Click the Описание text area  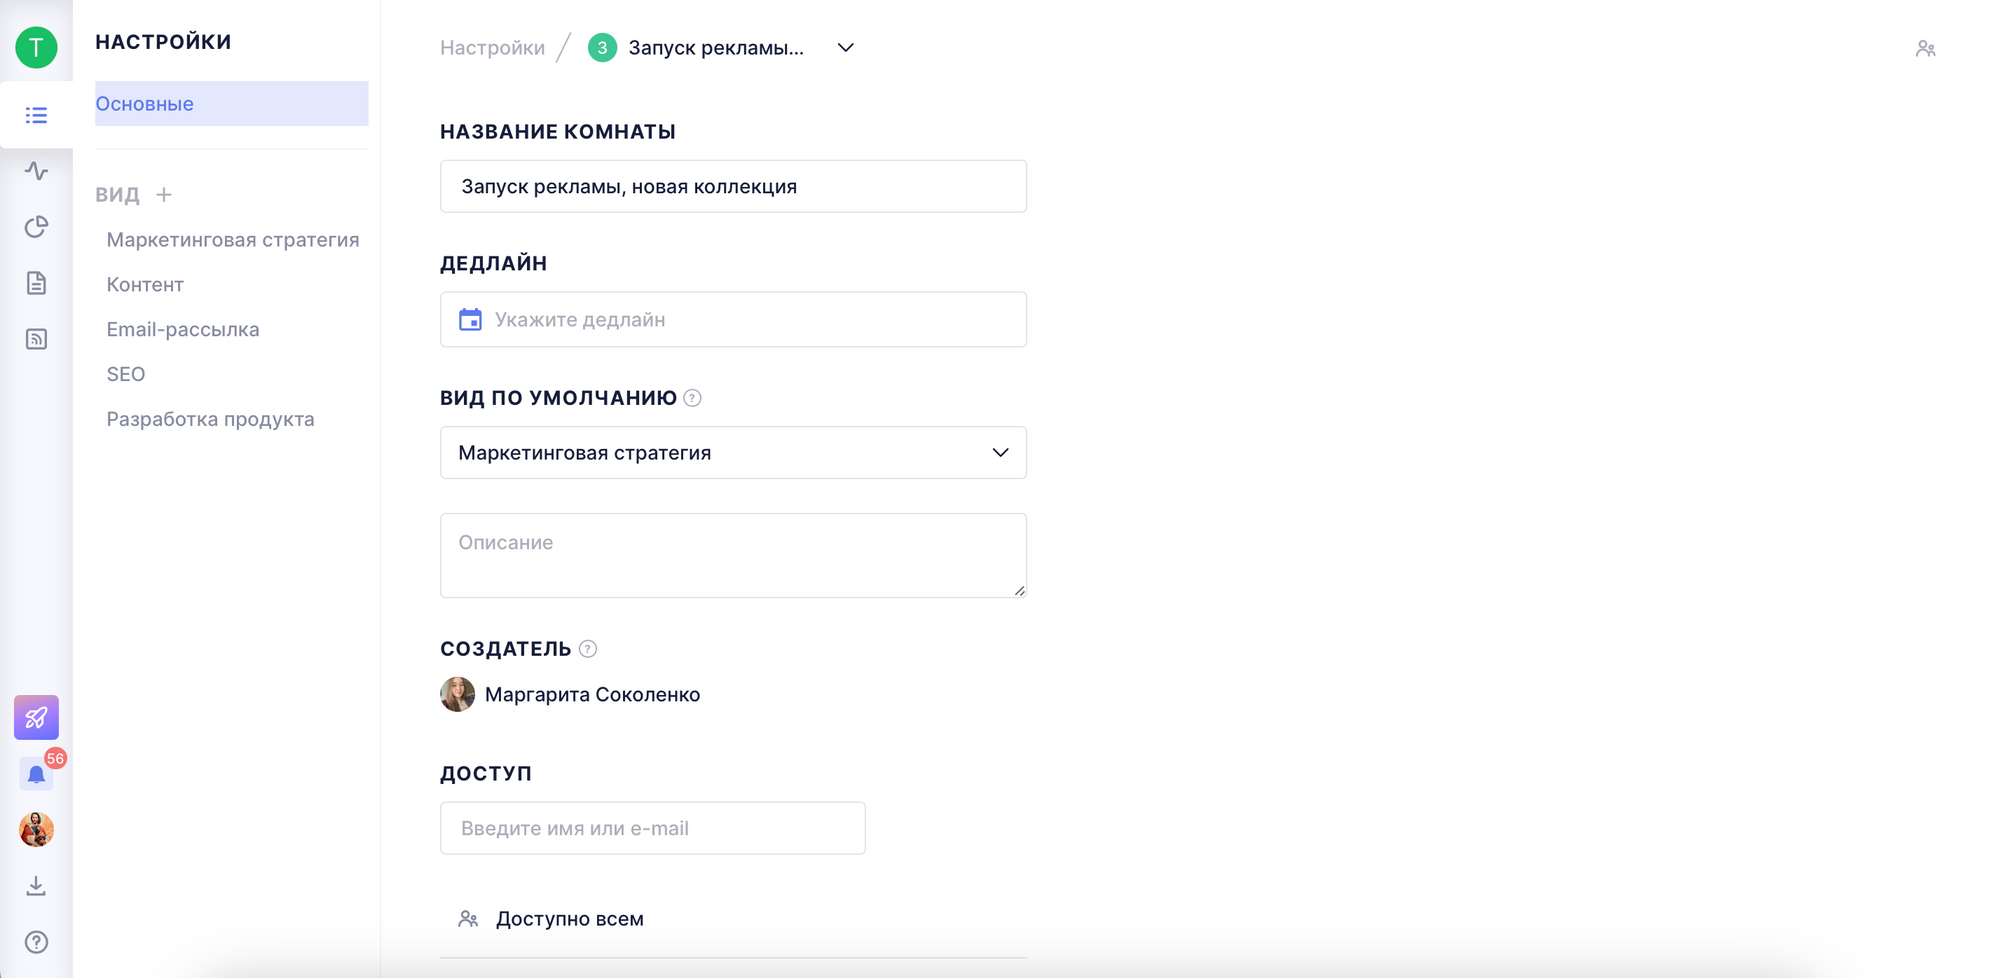pos(733,556)
